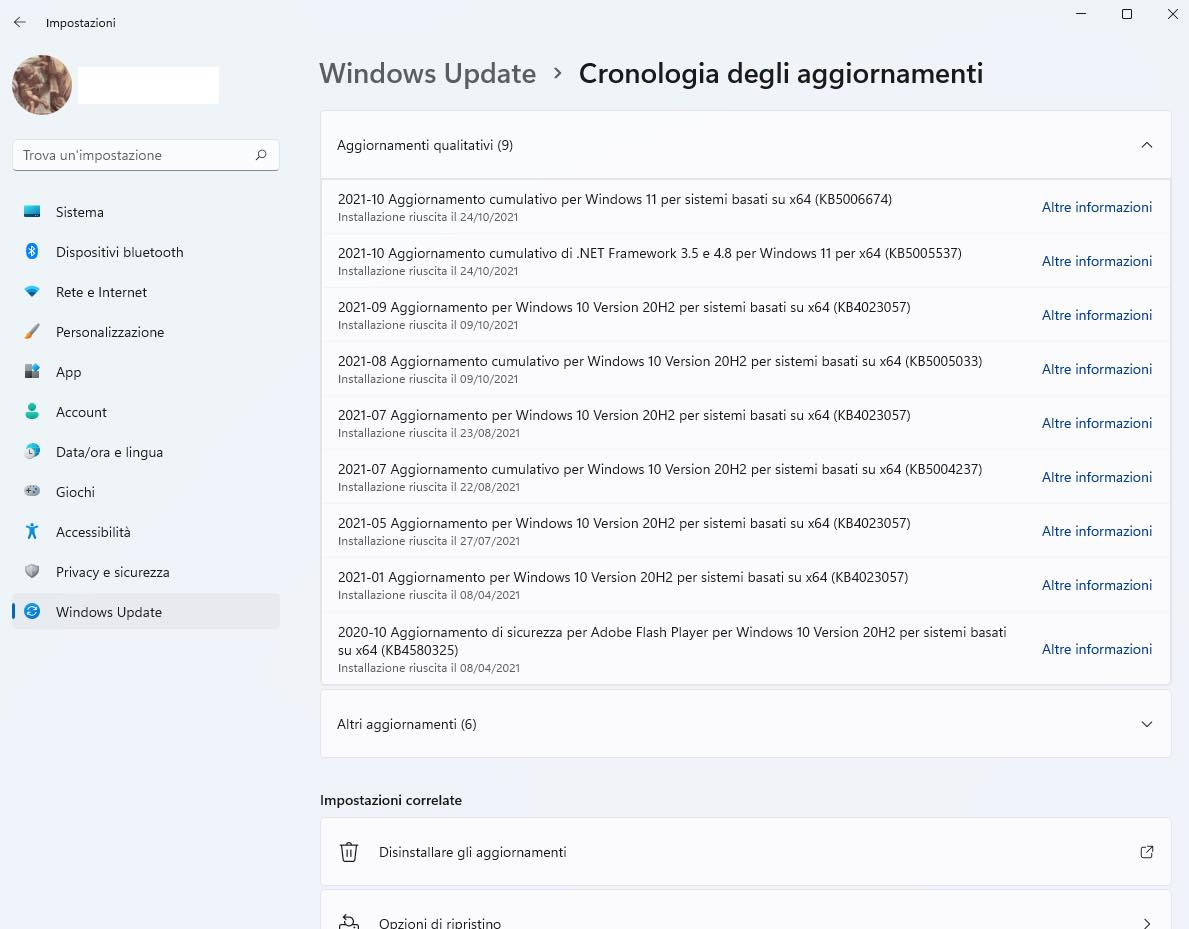The image size is (1189, 929).
Task: Open Altre informazioni for KB5004237
Action: (x=1096, y=477)
